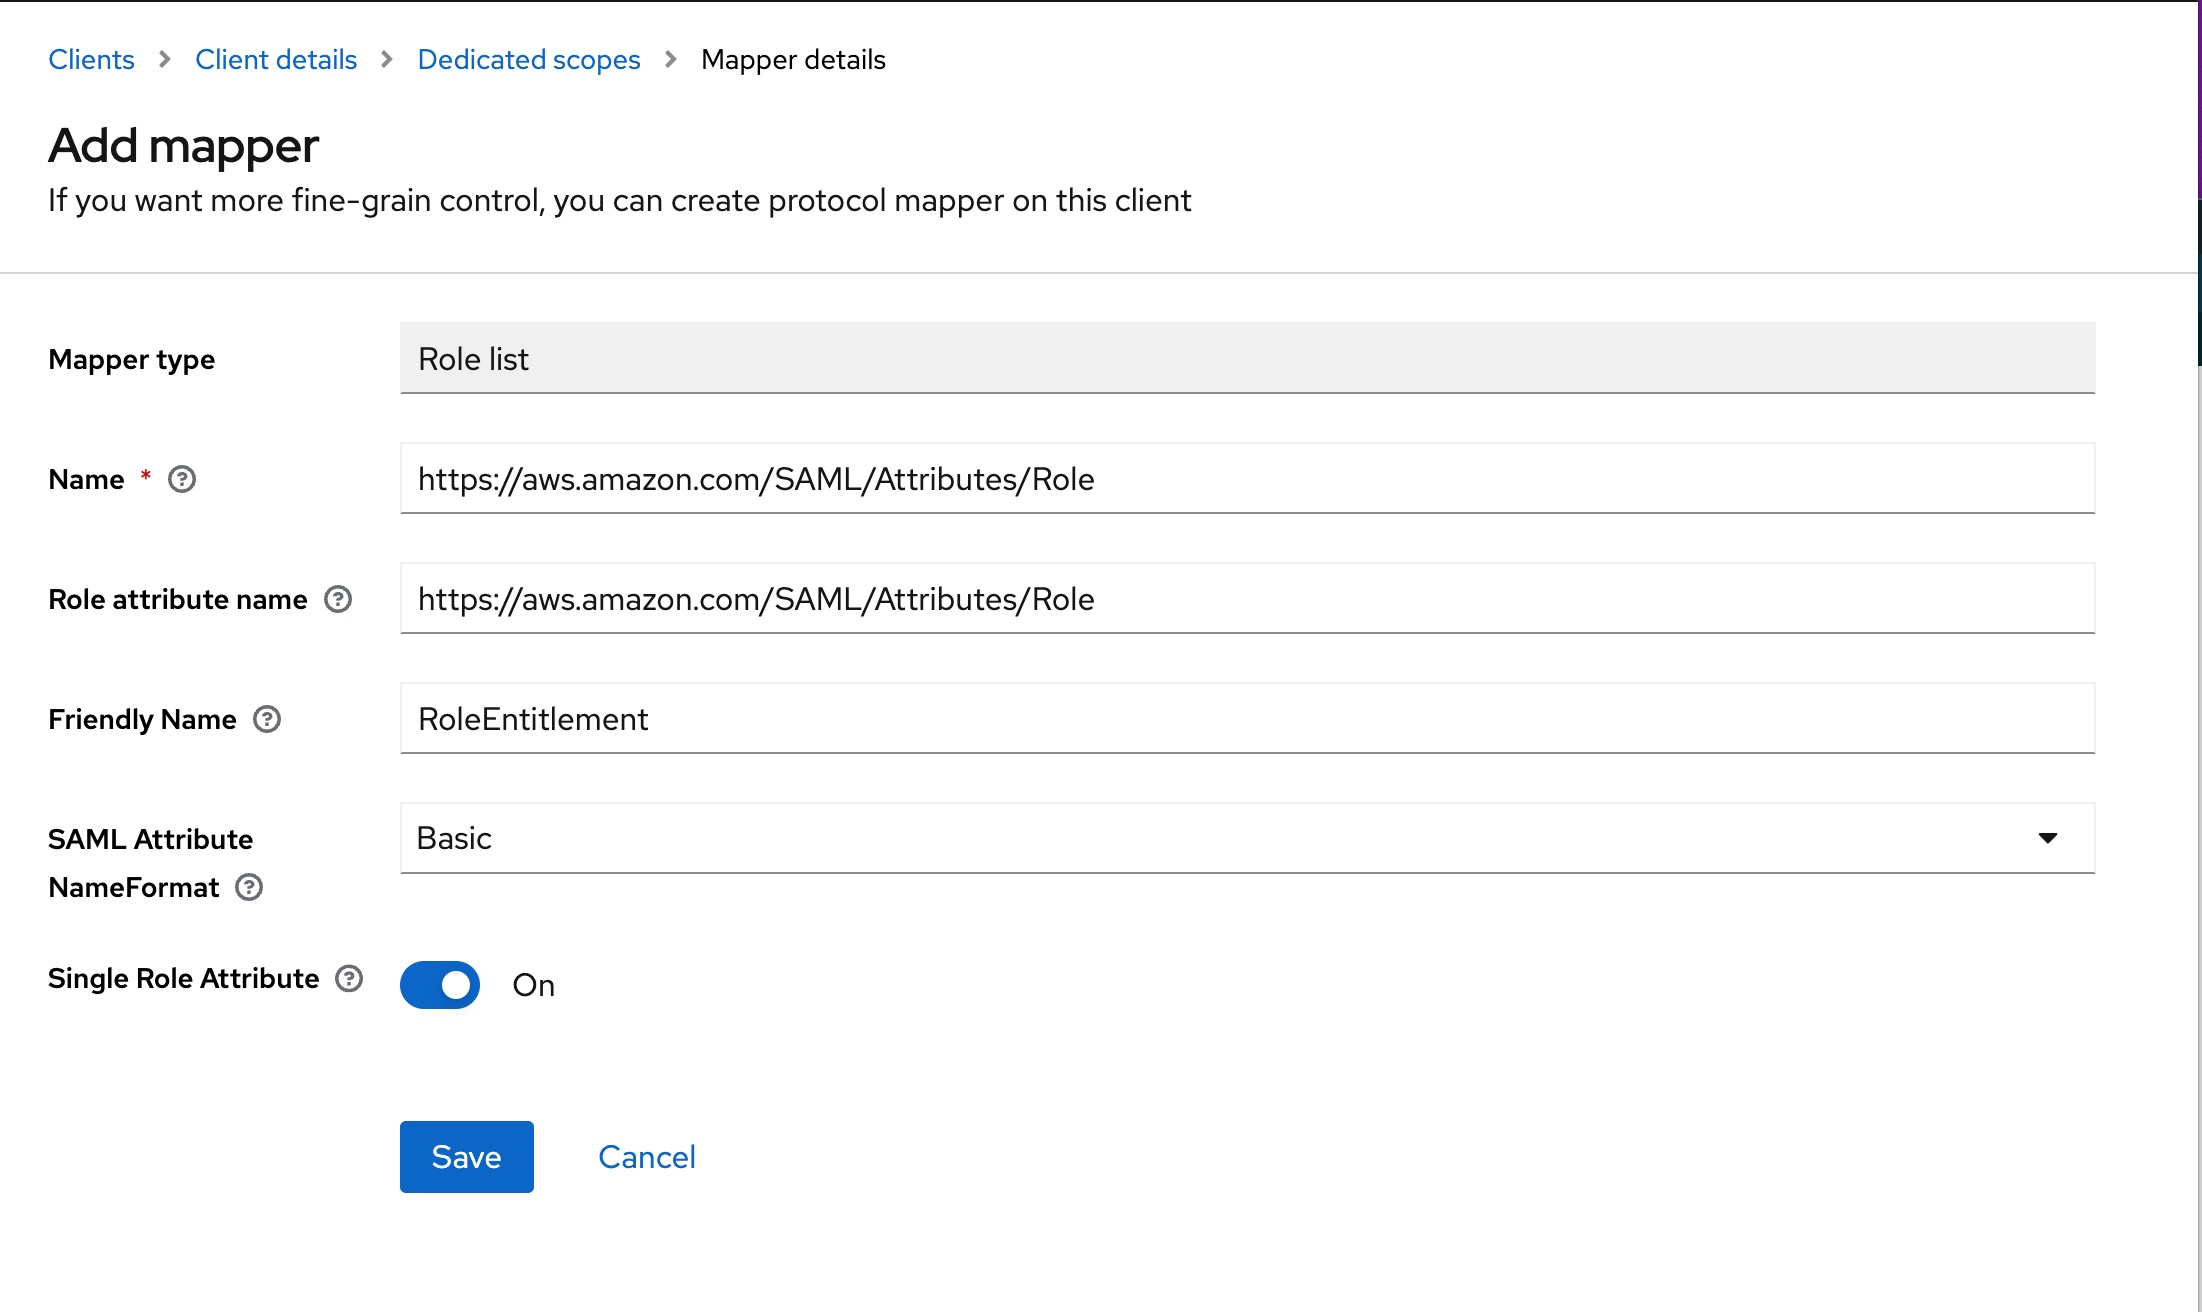Open the Single Role Attribute help icon
The height and width of the screenshot is (1312, 2202).
click(347, 981)
